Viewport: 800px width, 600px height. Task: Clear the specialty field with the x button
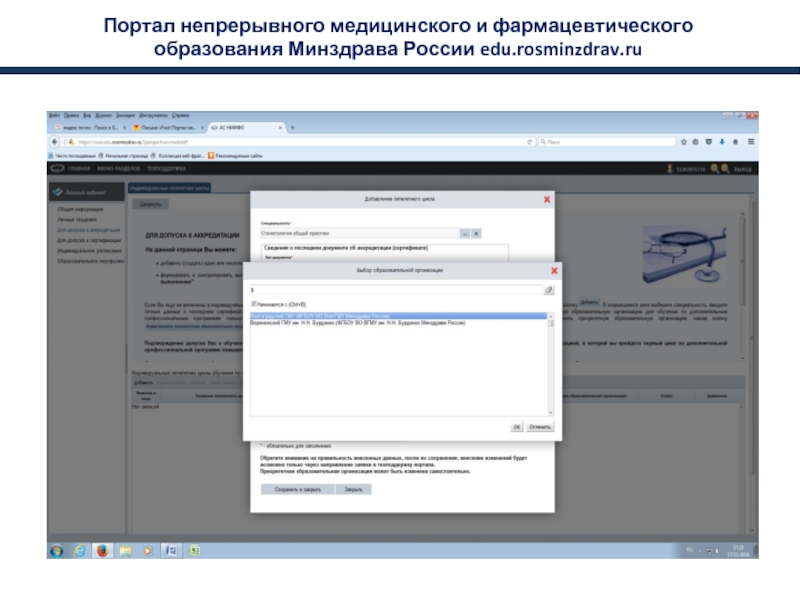476,233
